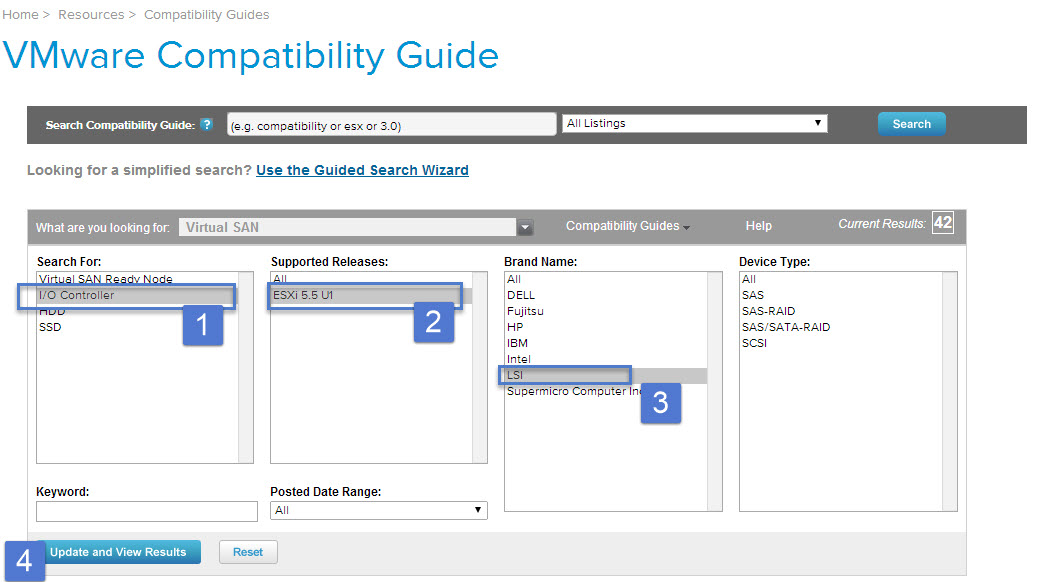The height and width of the screenshot is (582, 1038).
Task: Select Supermicro Computer Inc brand
Action: click(x=606, y=391)
